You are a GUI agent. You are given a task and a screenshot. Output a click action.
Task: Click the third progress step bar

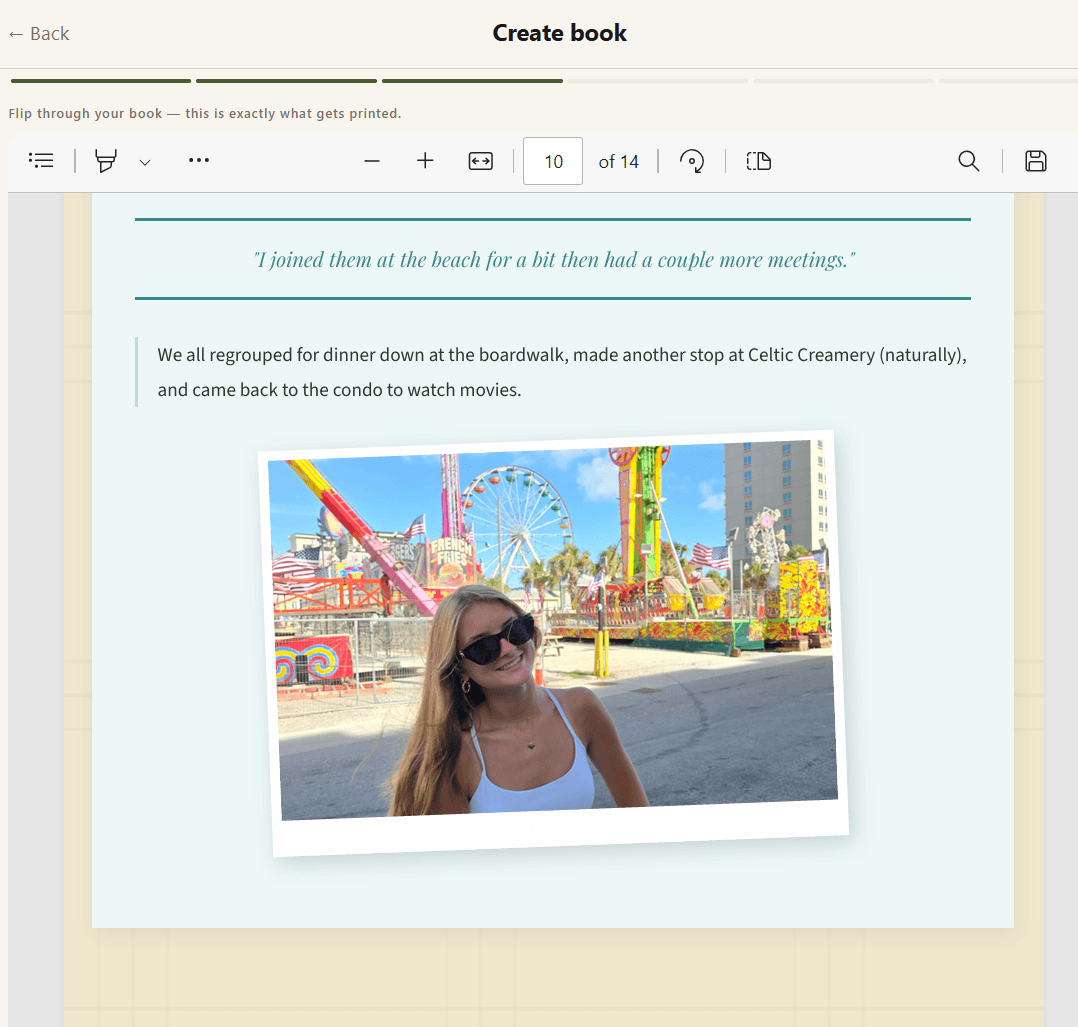coord(472,81)
